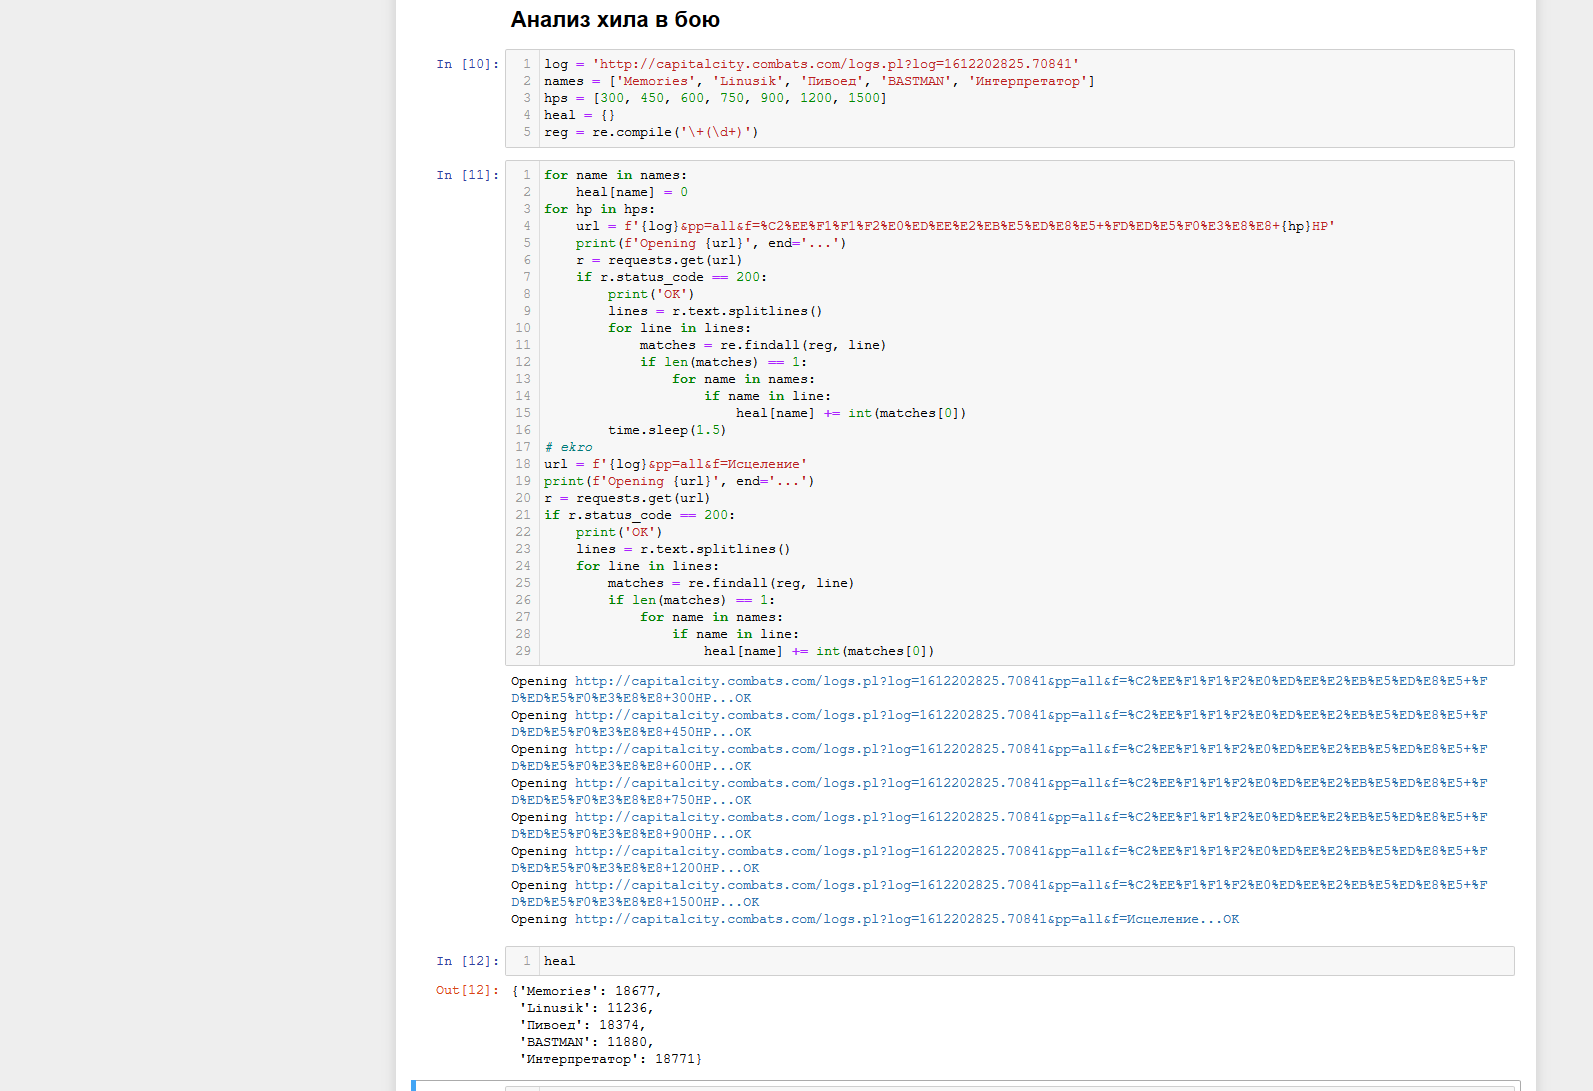
Task: Click the 'Linusik': 11236 output row
Action: coord(587,1008)
